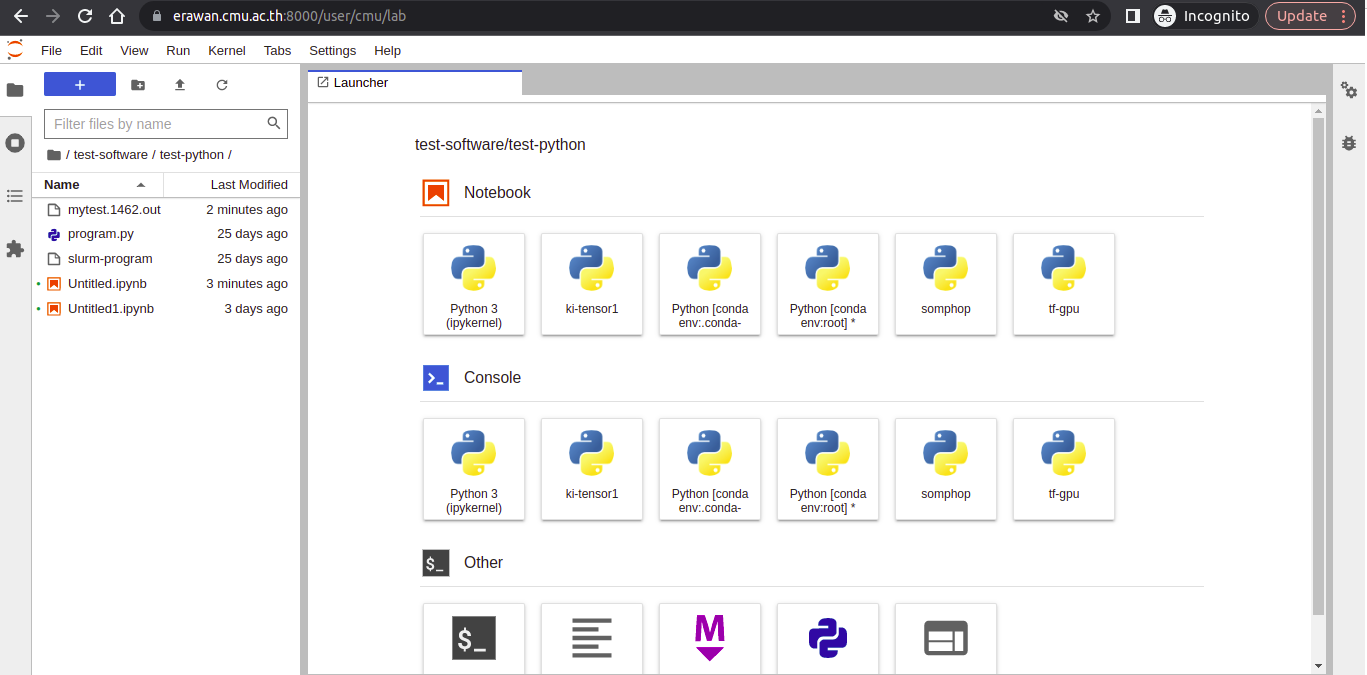1367x675 pixels.
Task: Open Contextual Help card
Action: pos(946,638)
